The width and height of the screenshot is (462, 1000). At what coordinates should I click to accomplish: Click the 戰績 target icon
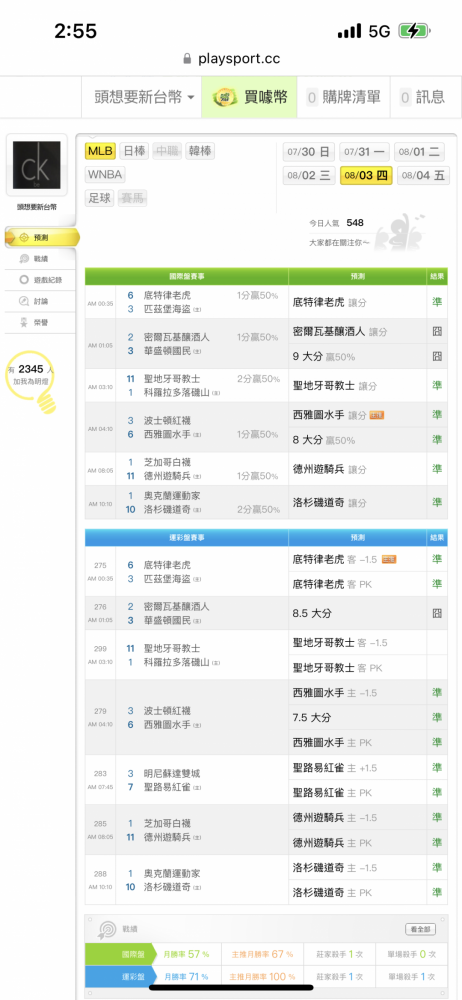point(107,929)
